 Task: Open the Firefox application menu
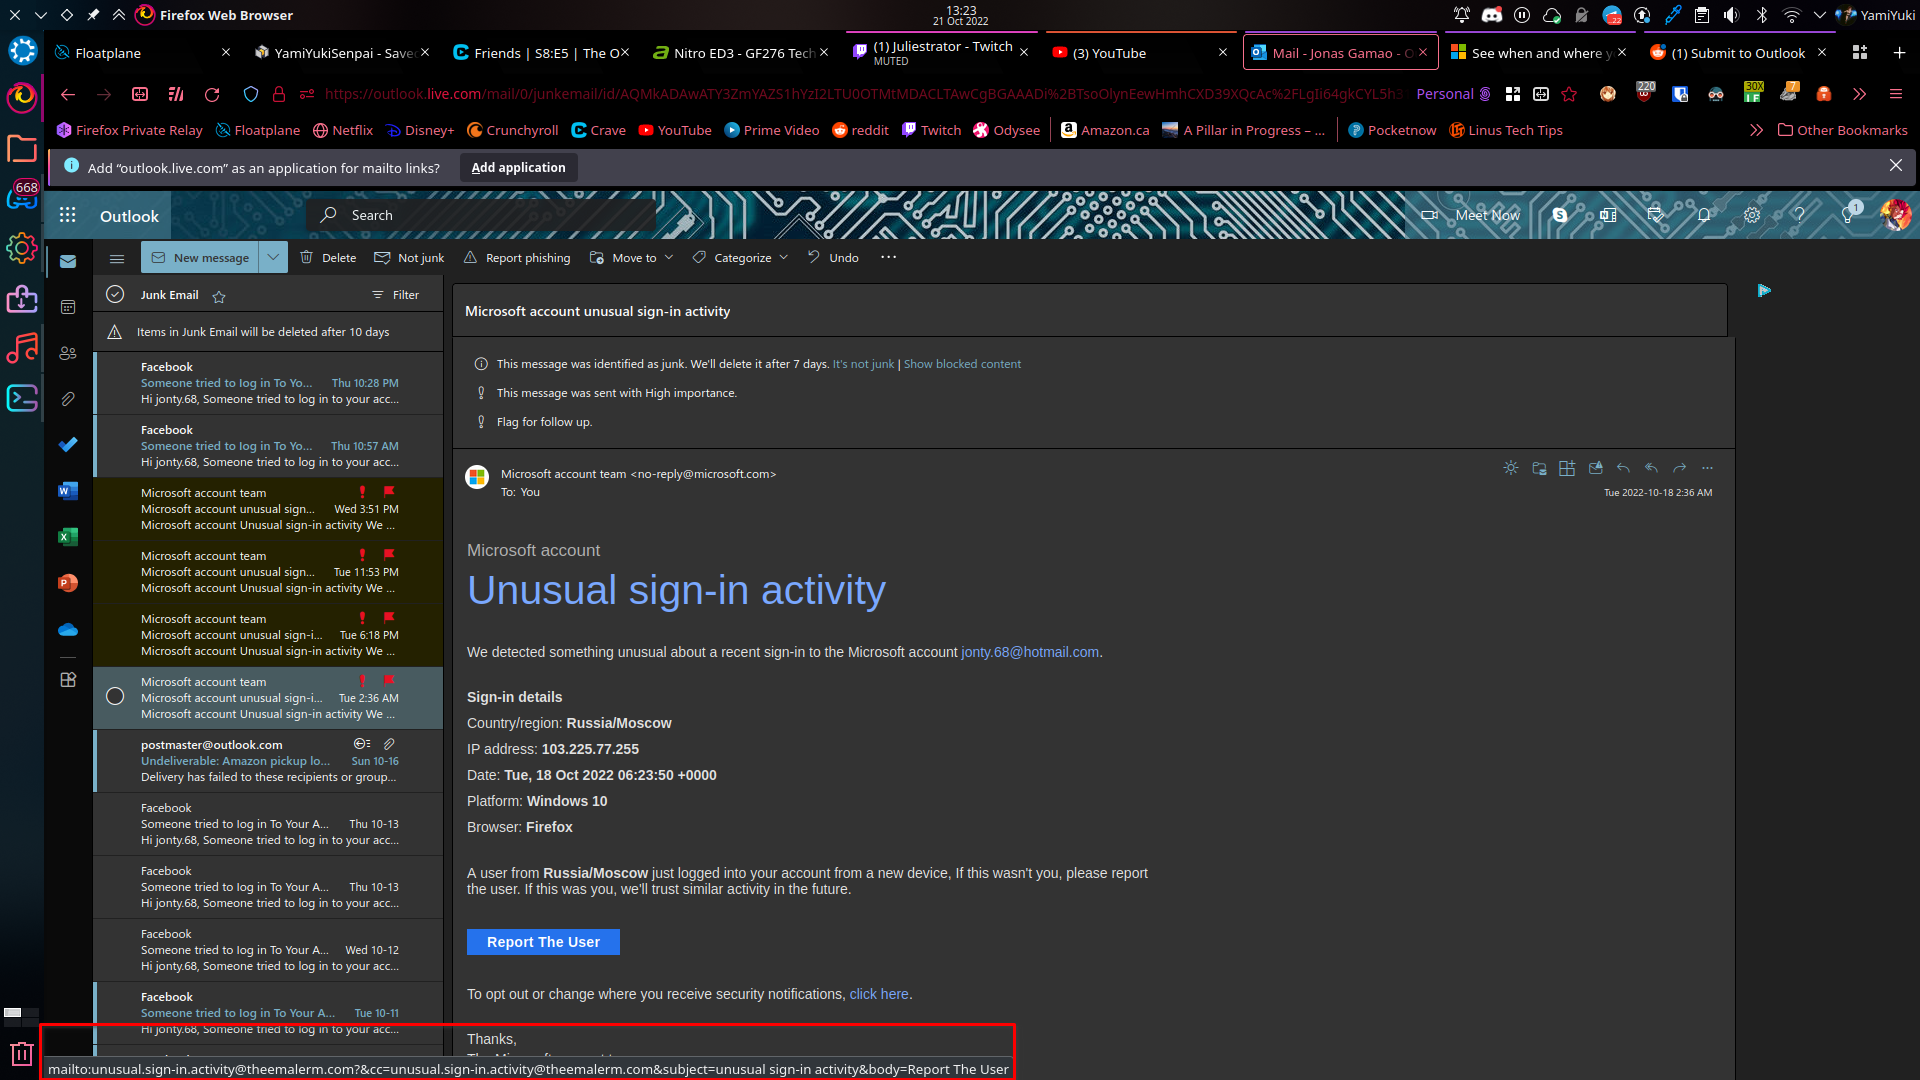click(x=1895, y=94)
